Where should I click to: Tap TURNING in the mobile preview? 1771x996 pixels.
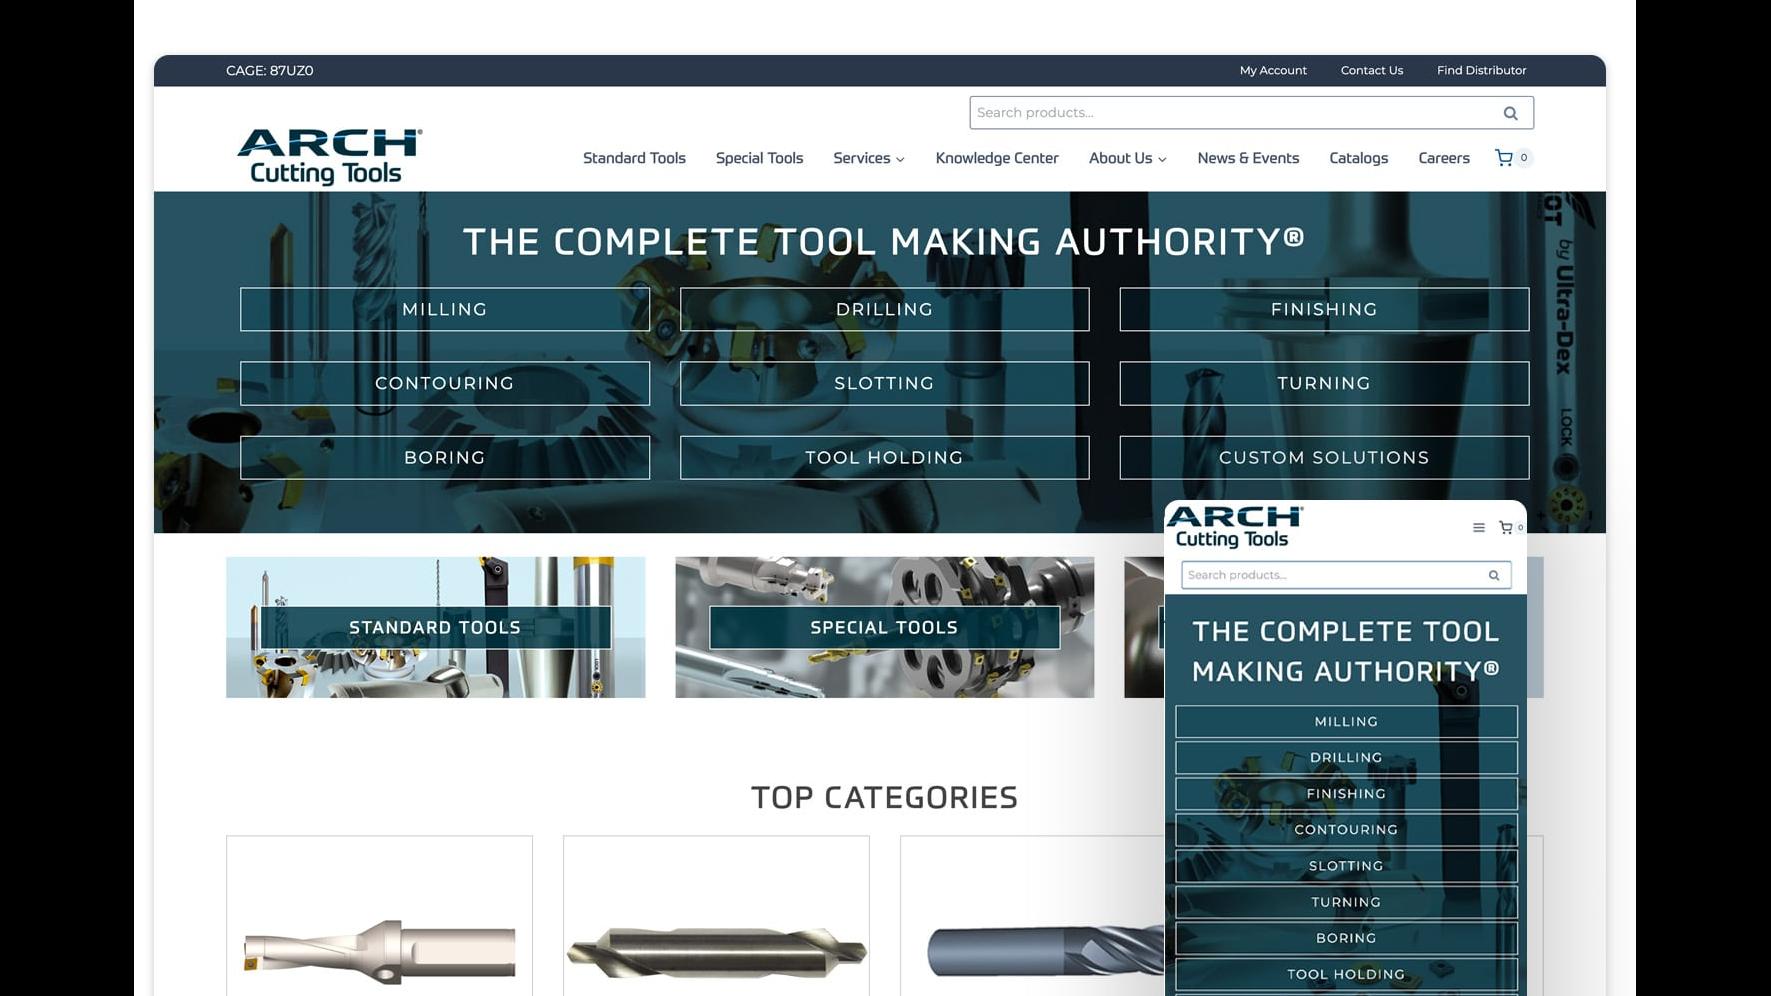coord(1346,902)
